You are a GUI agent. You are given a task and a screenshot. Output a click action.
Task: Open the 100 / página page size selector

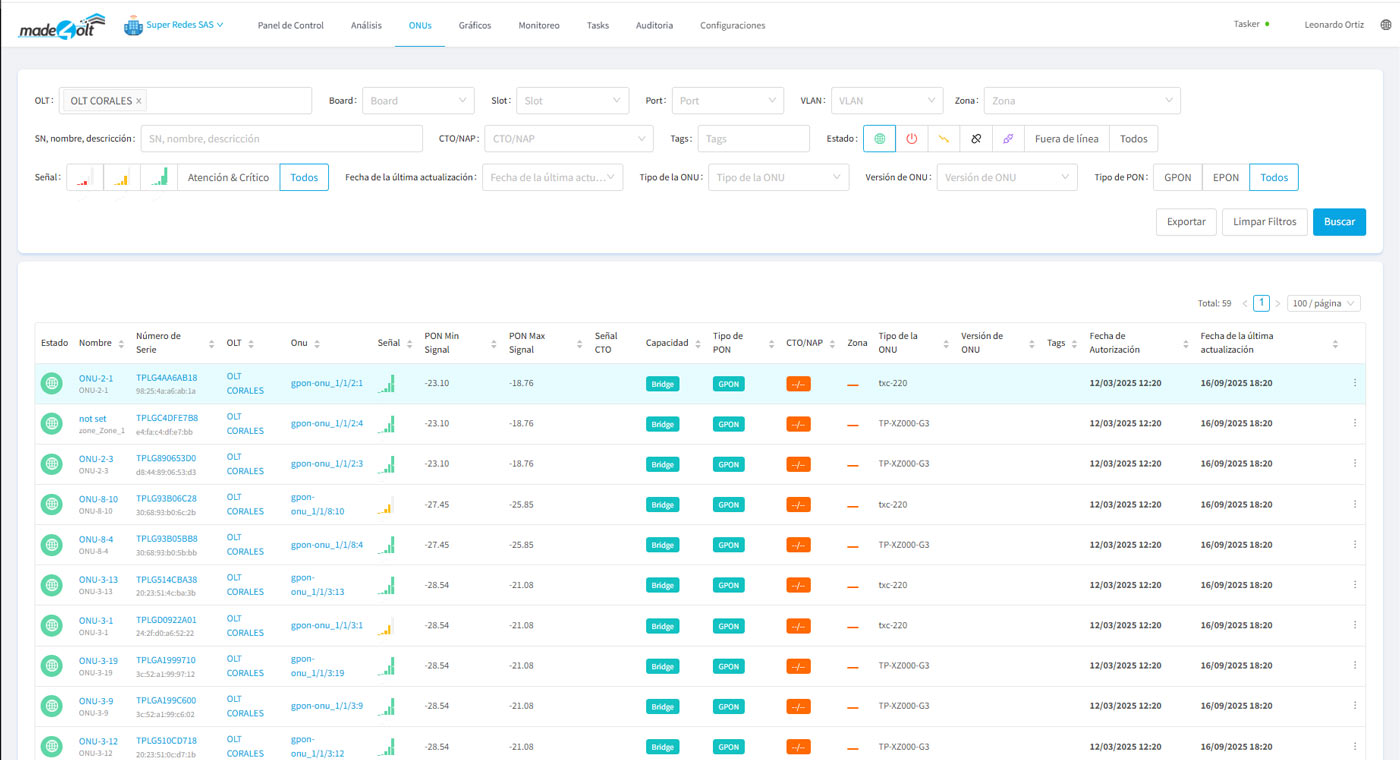point(1323,303)
